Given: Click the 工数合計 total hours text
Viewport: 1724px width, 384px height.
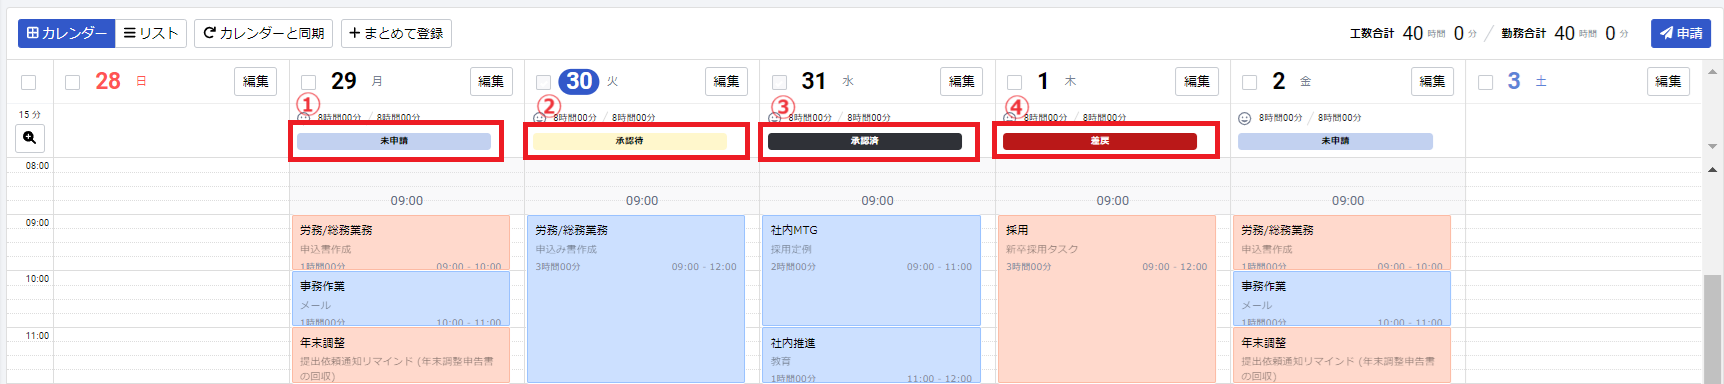Looking at the screenshot, I should click(x=1372, y=33).
